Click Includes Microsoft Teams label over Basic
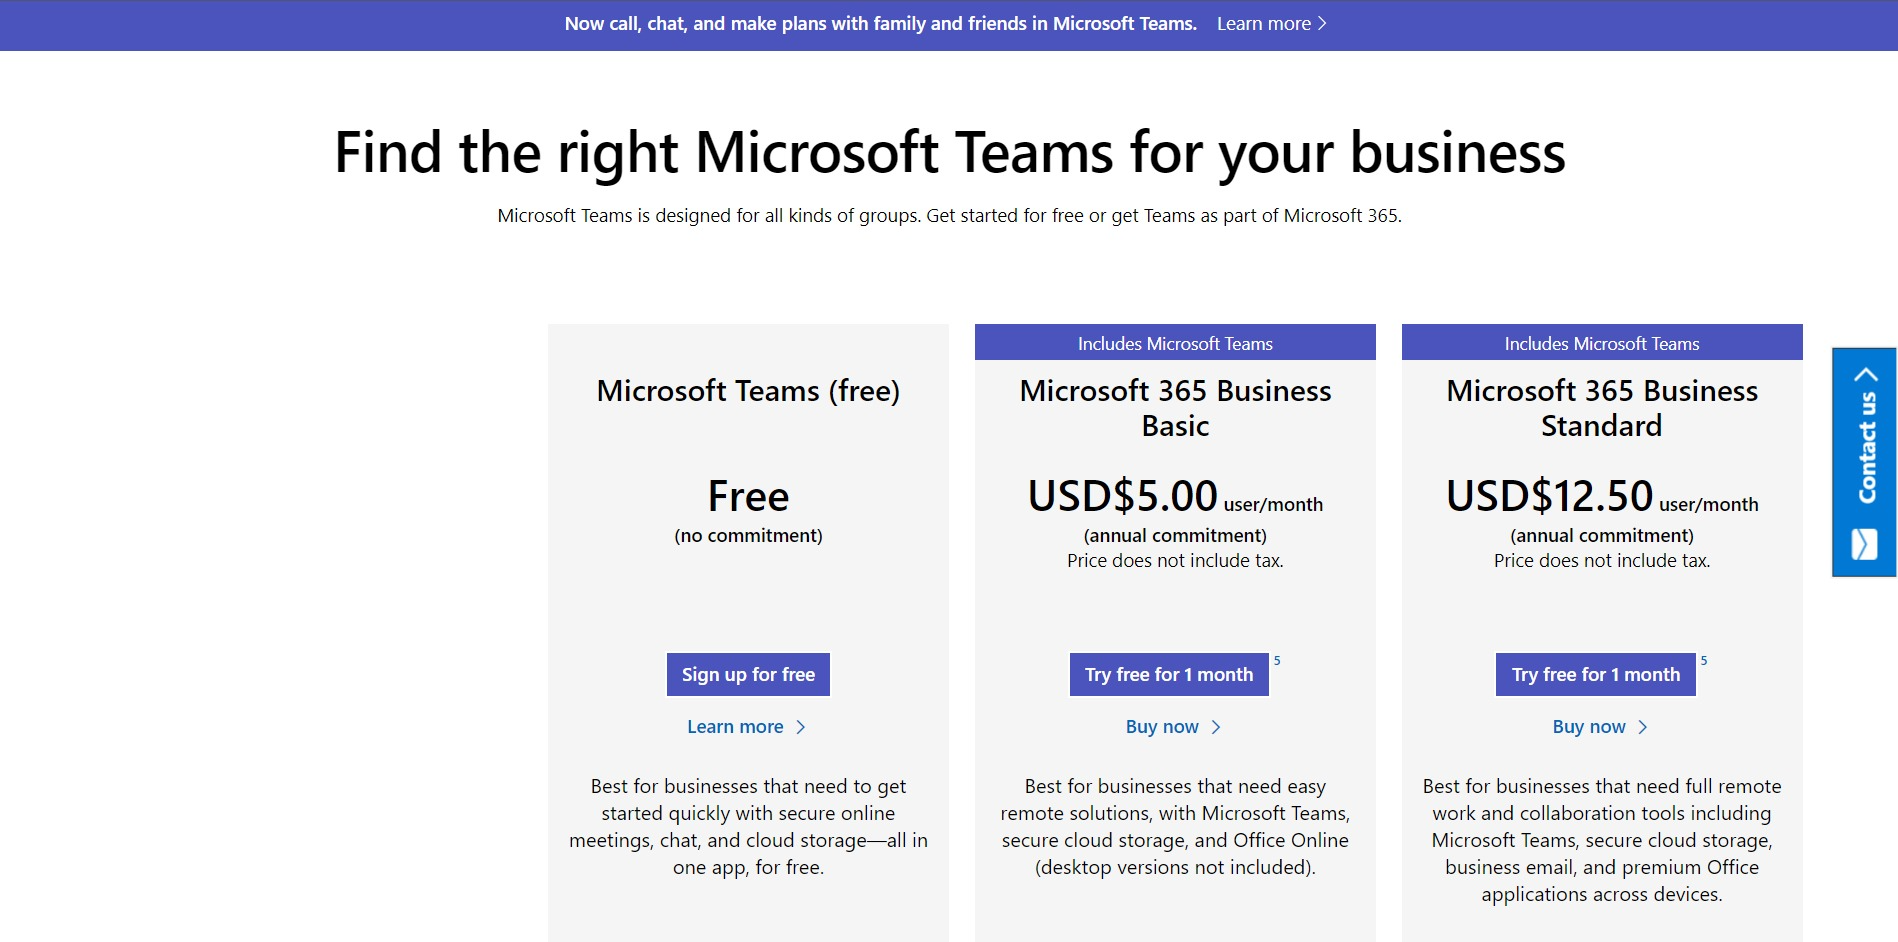 [1175, 343]
